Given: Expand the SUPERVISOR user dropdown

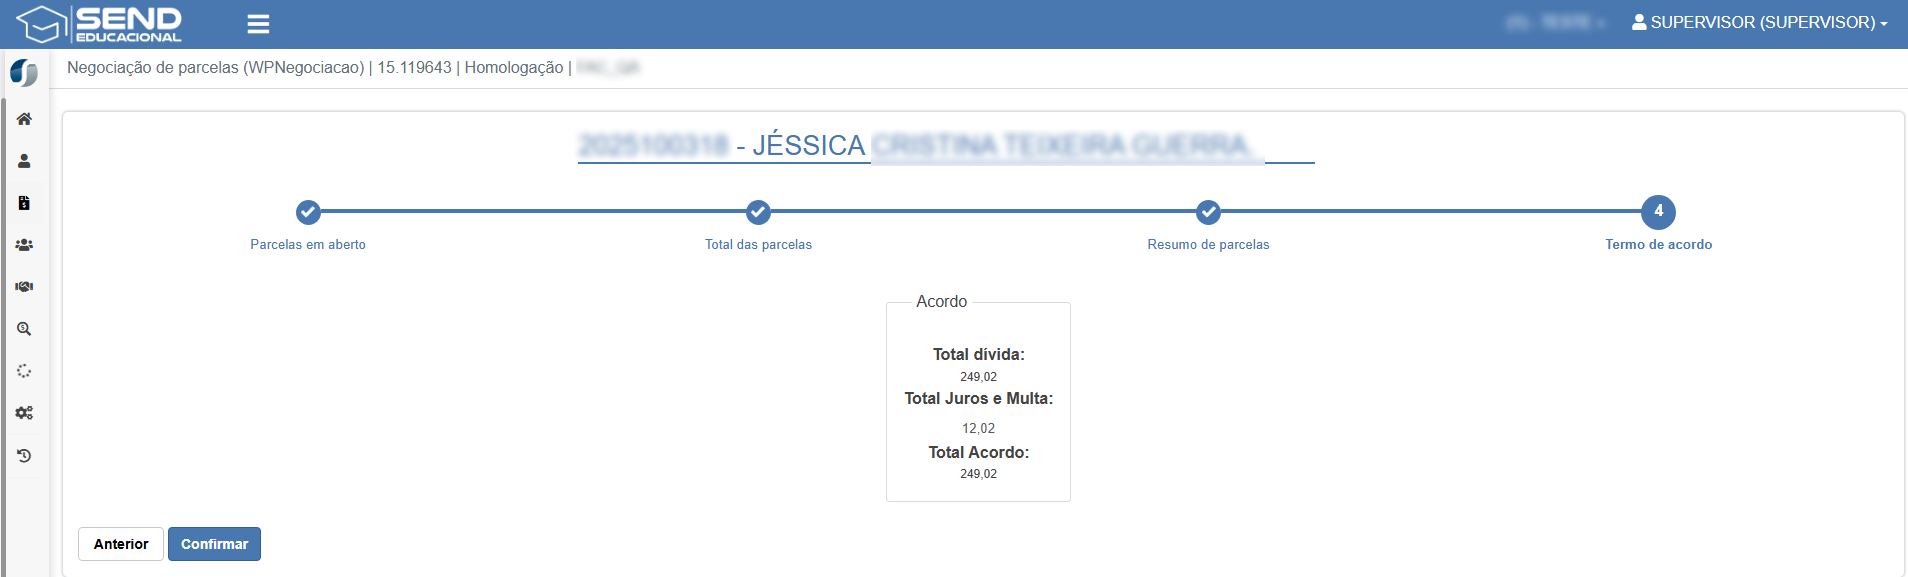Looking at the screenshot, I should coord(1759,22).
